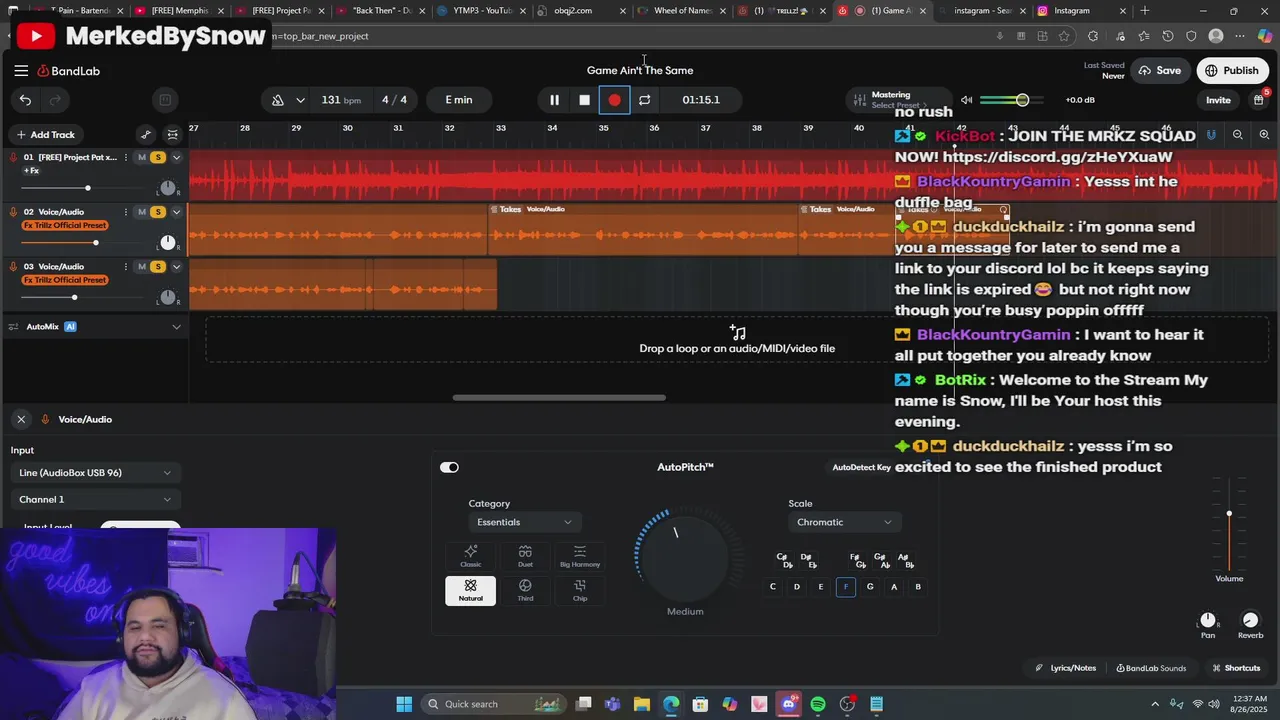Zoom in the timeline
This screenshot has width=1280, height=720.
pos(1264,135)
